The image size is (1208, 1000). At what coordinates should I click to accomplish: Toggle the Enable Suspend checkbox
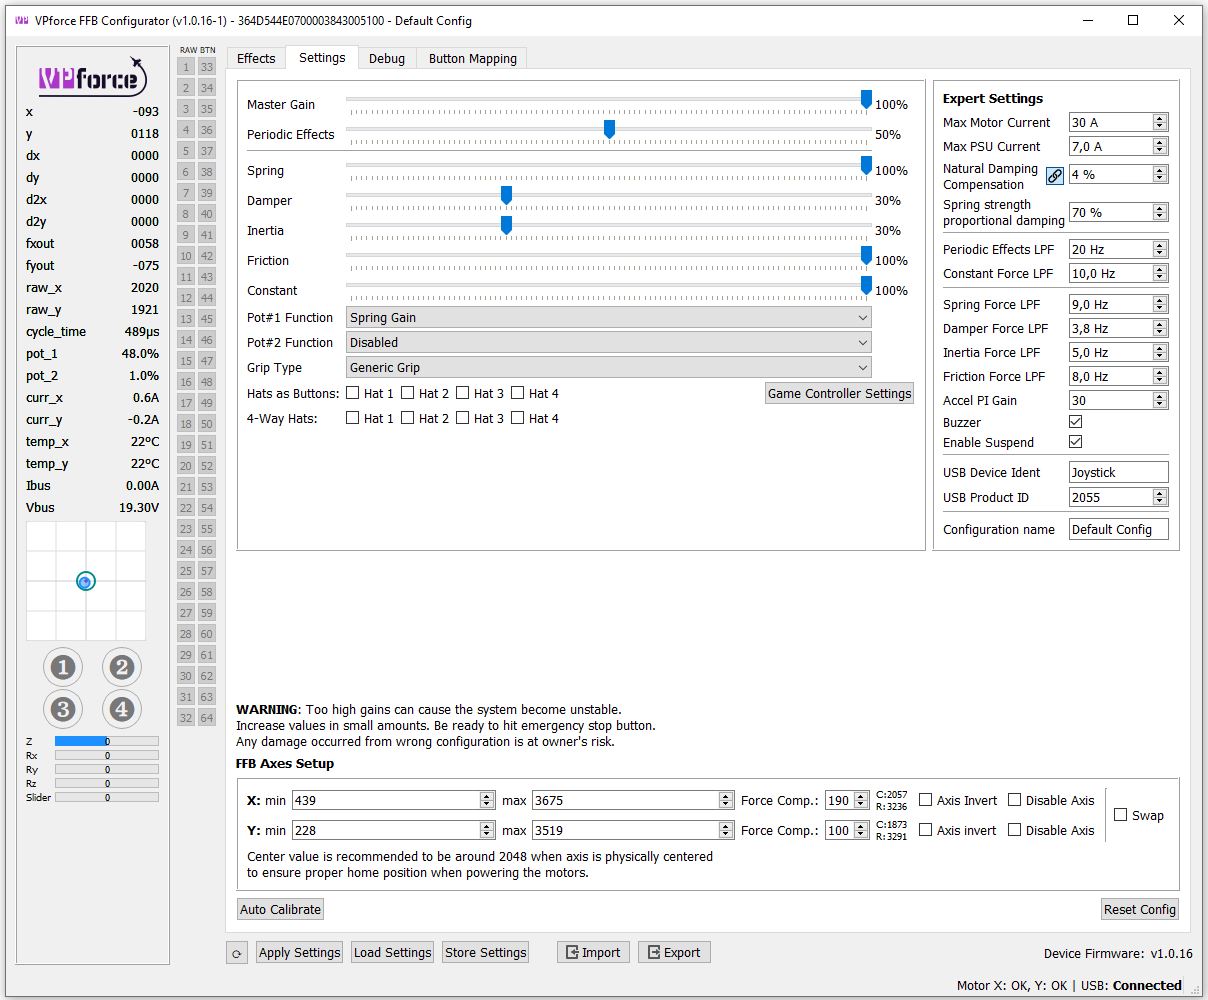click(1076, 442)
